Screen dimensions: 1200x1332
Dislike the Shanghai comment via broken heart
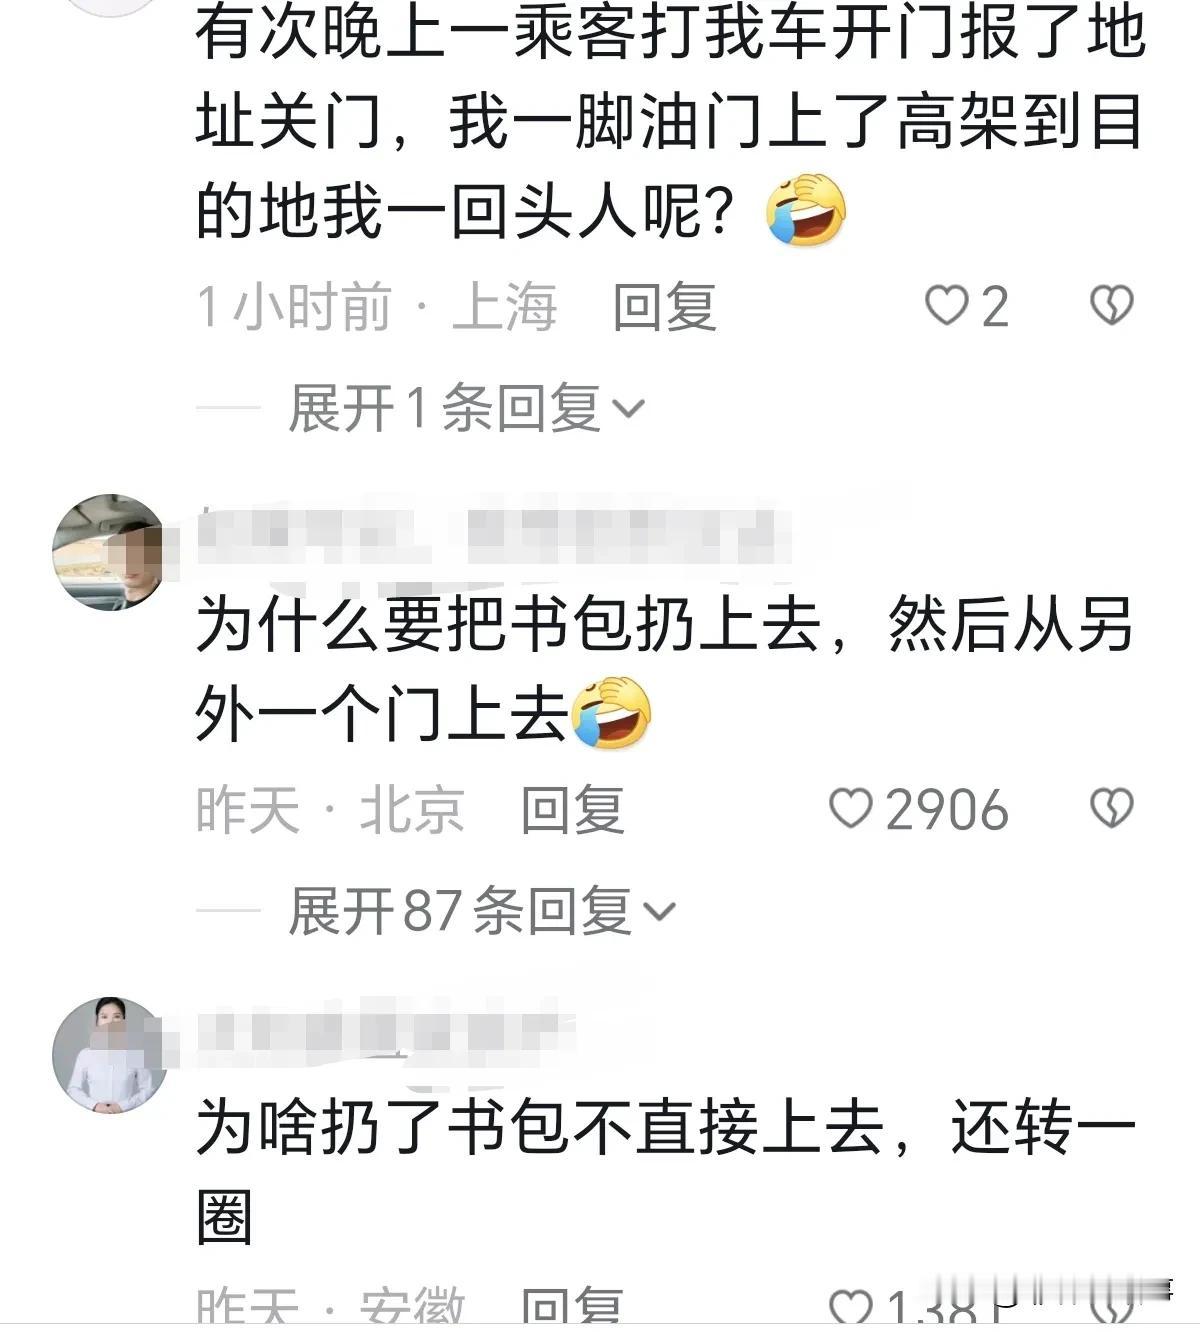[x=1110, y=306]
